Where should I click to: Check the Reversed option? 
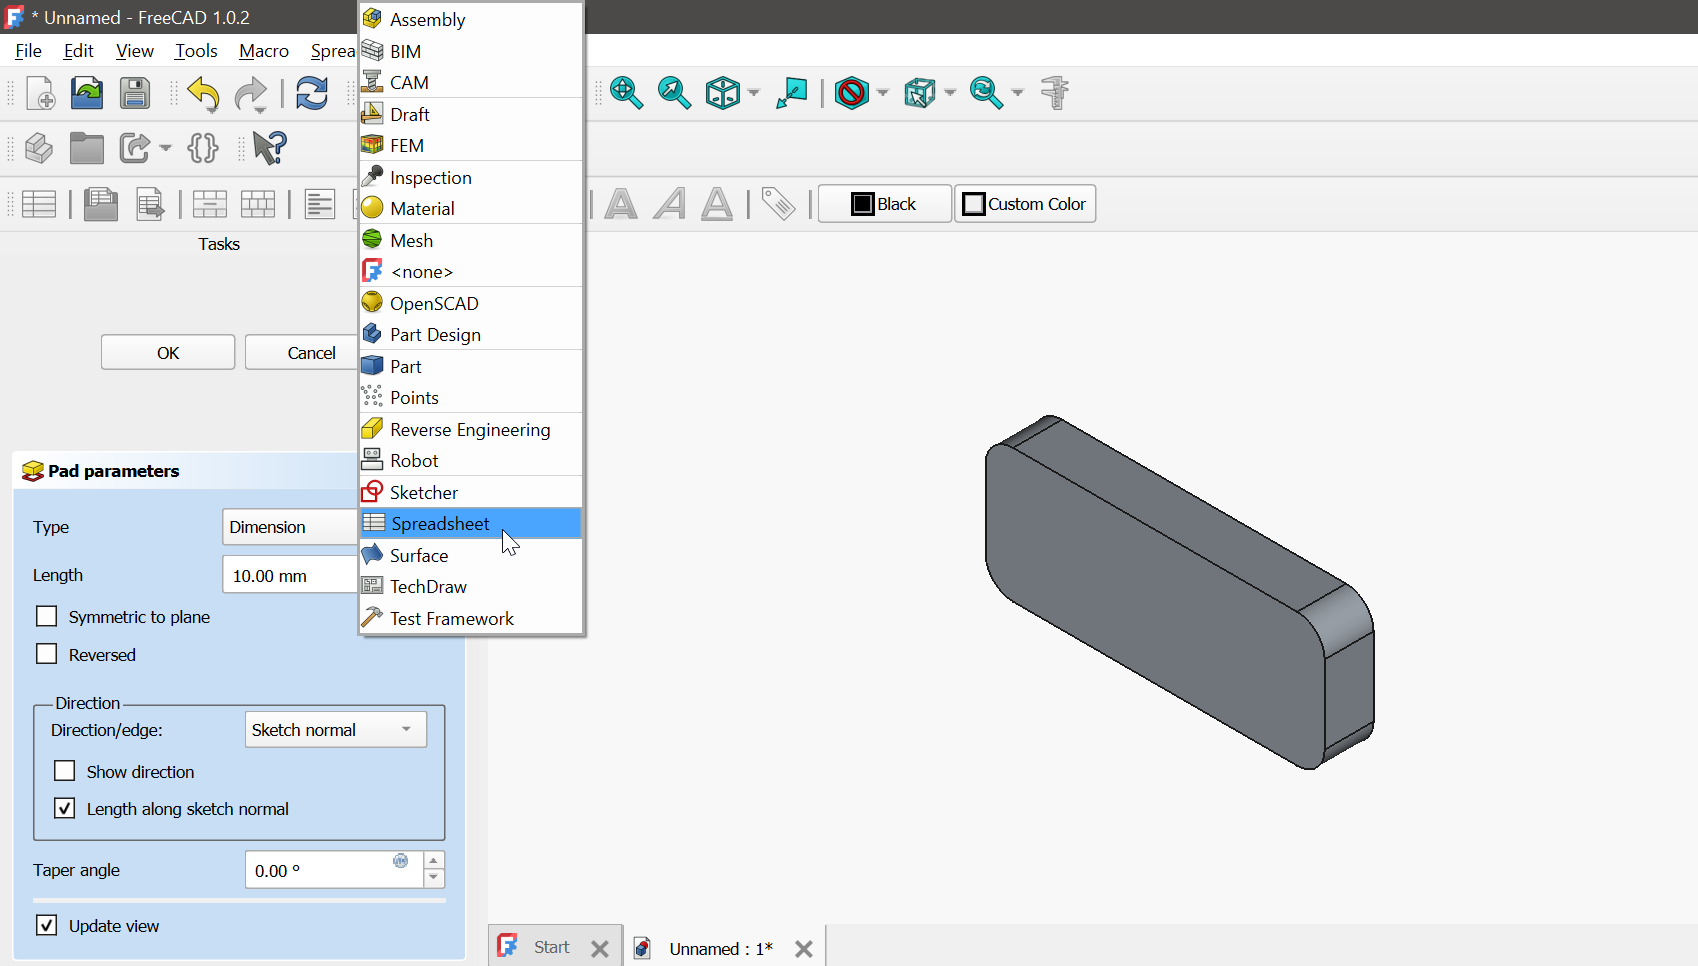[x=47, y=655]
